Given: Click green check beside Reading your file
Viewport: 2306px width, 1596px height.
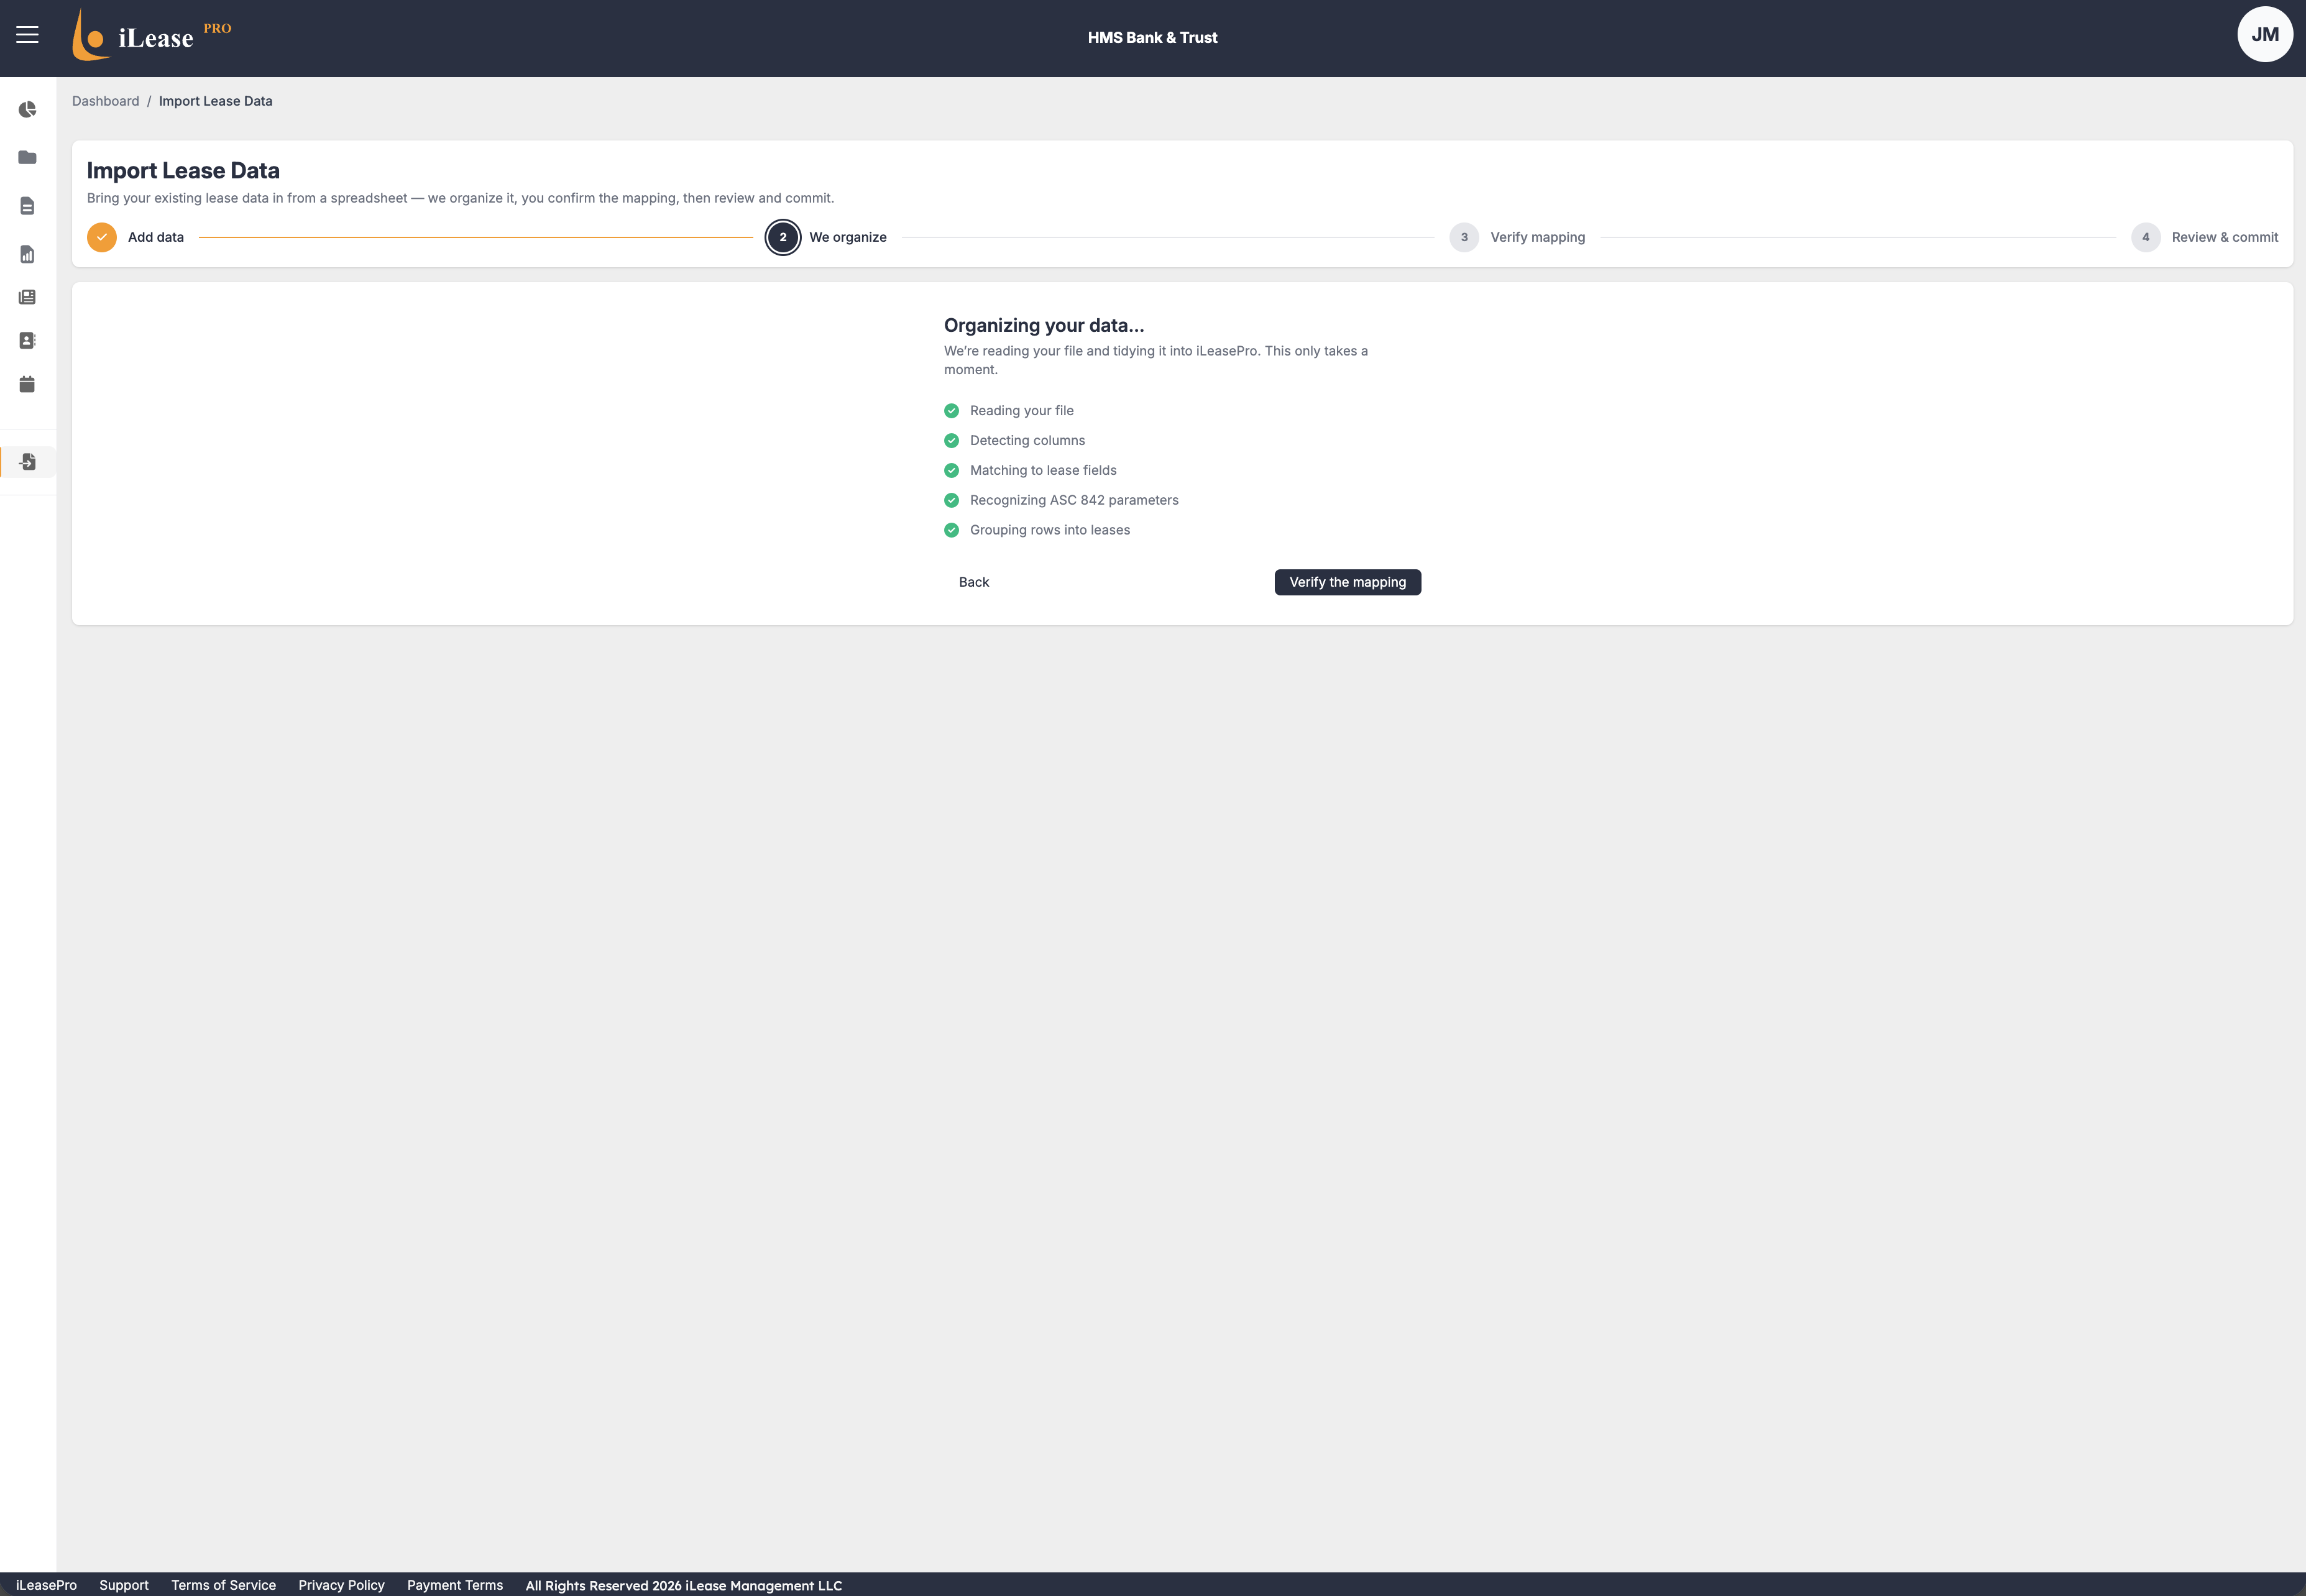Looking at the screenshot, I should pyautogui.click(x=951, y=411).
